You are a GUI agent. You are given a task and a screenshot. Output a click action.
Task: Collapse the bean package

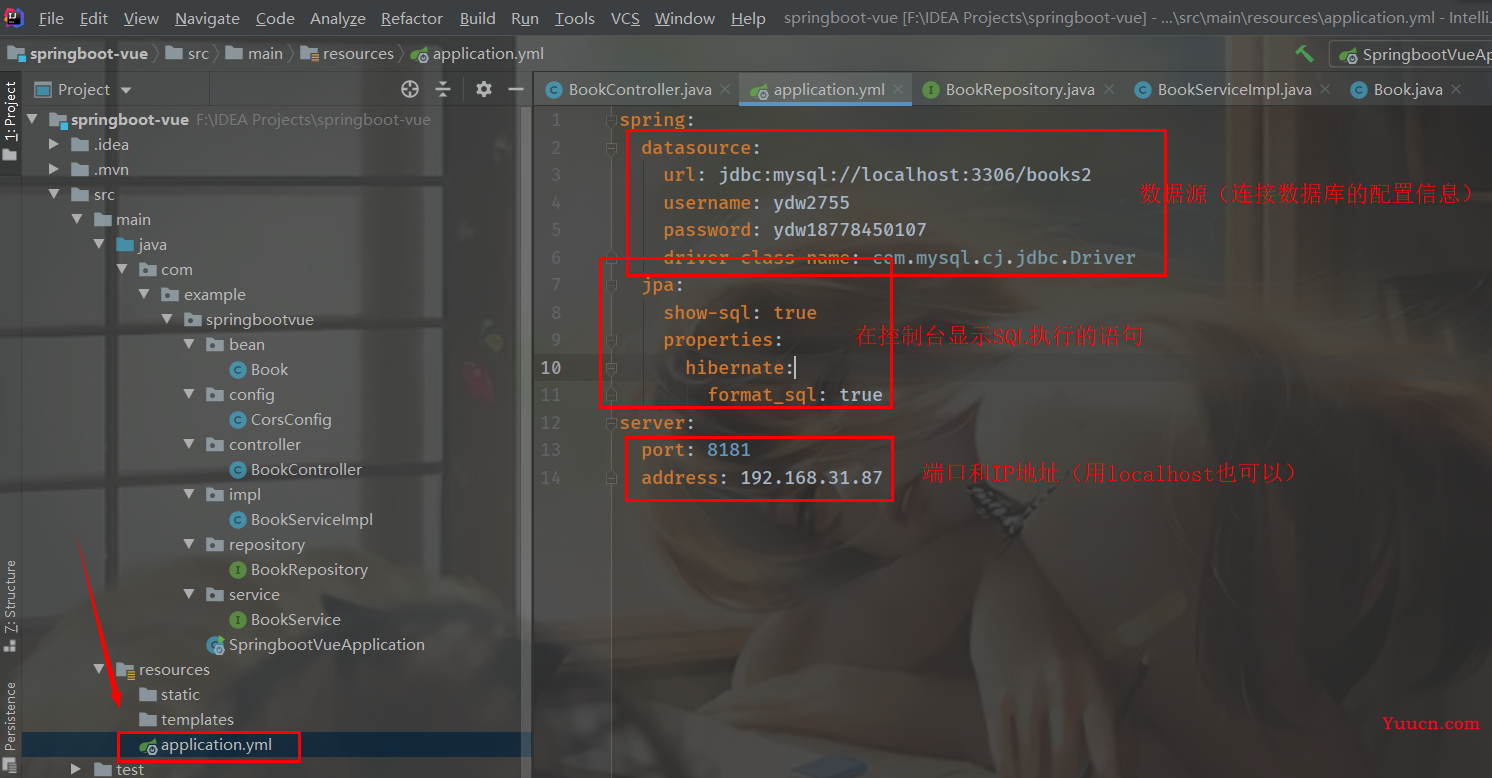point(189,345)
